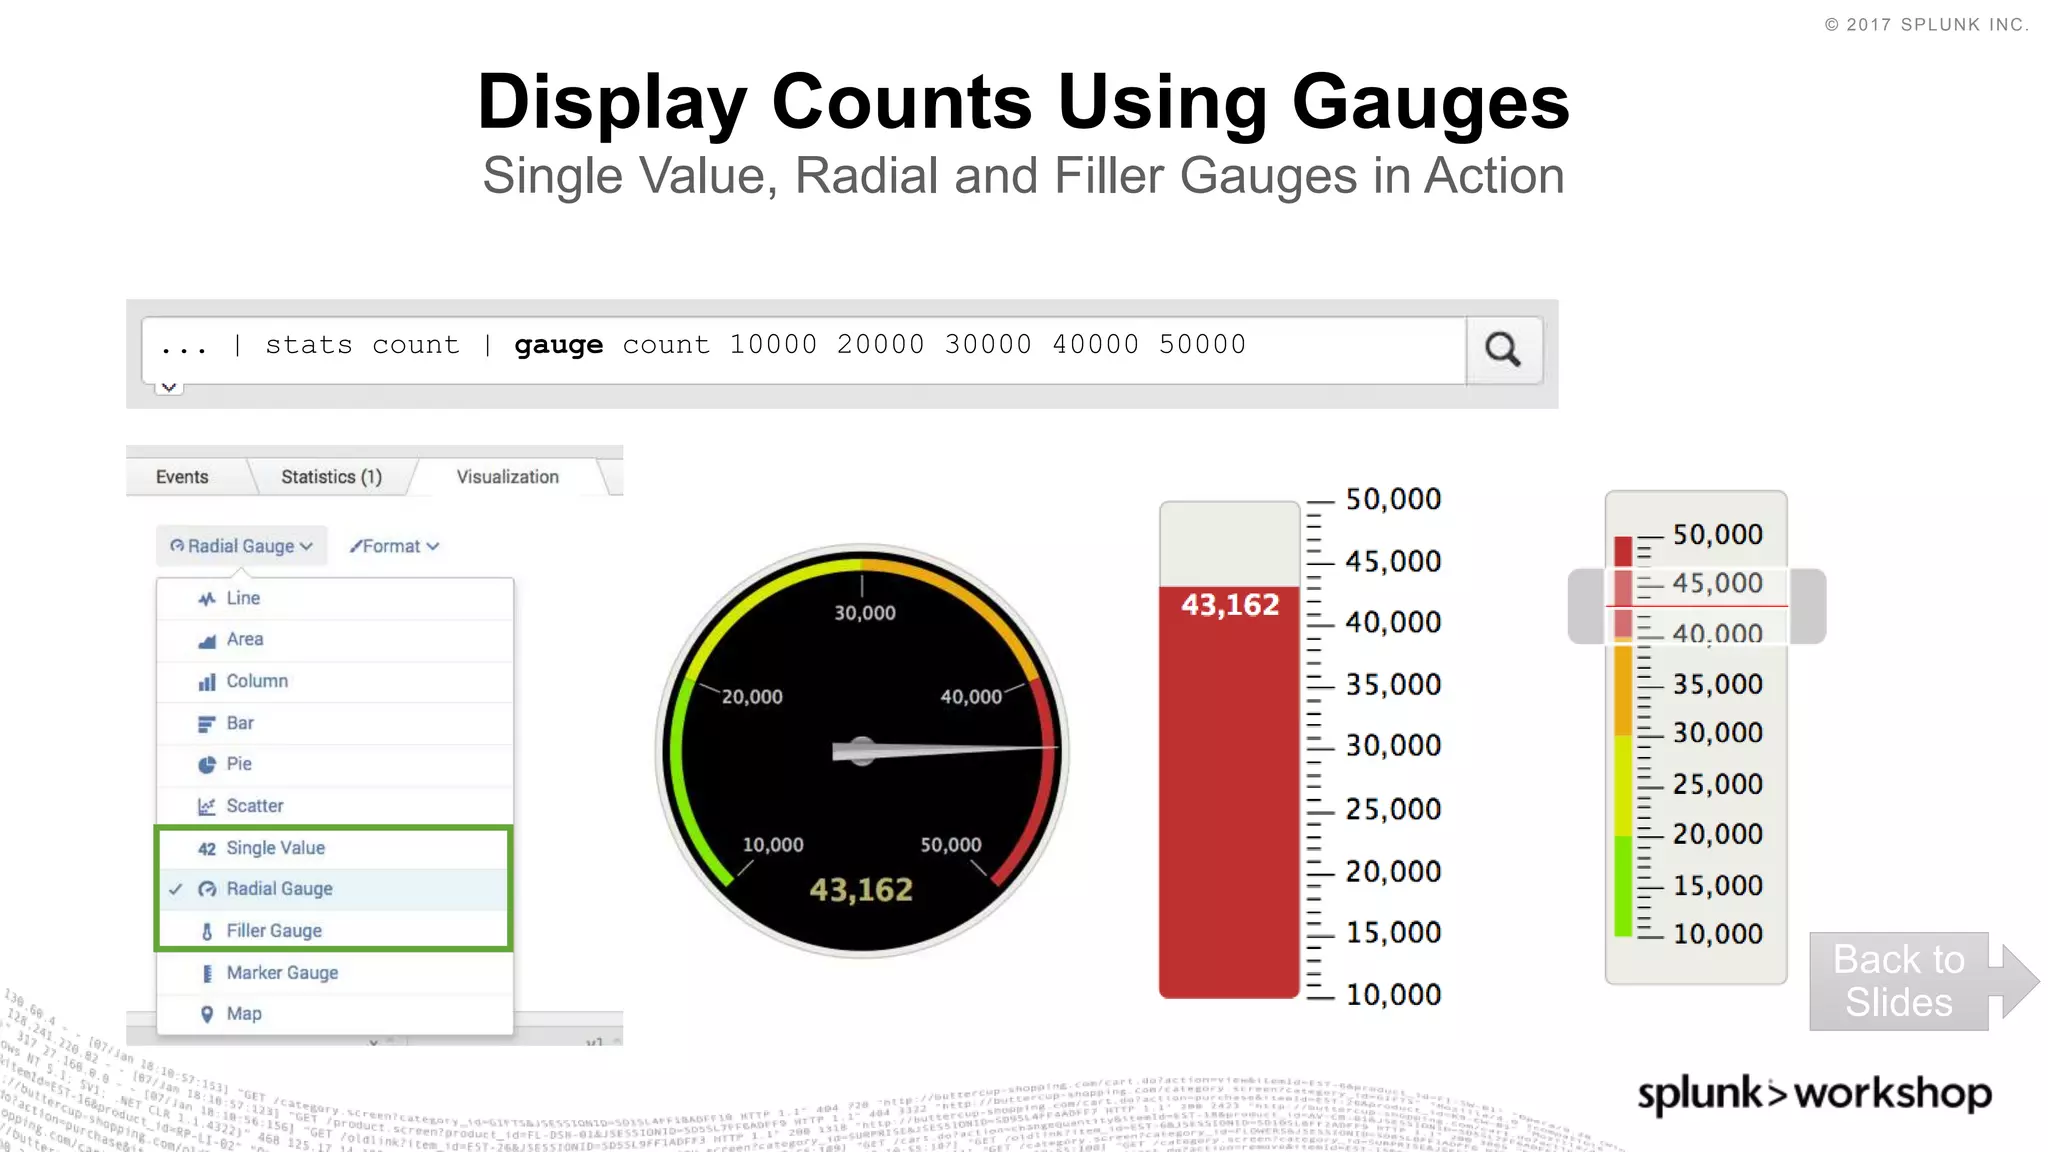
Task: Open the Statistics (1) tab
Action: click(331, 477)
